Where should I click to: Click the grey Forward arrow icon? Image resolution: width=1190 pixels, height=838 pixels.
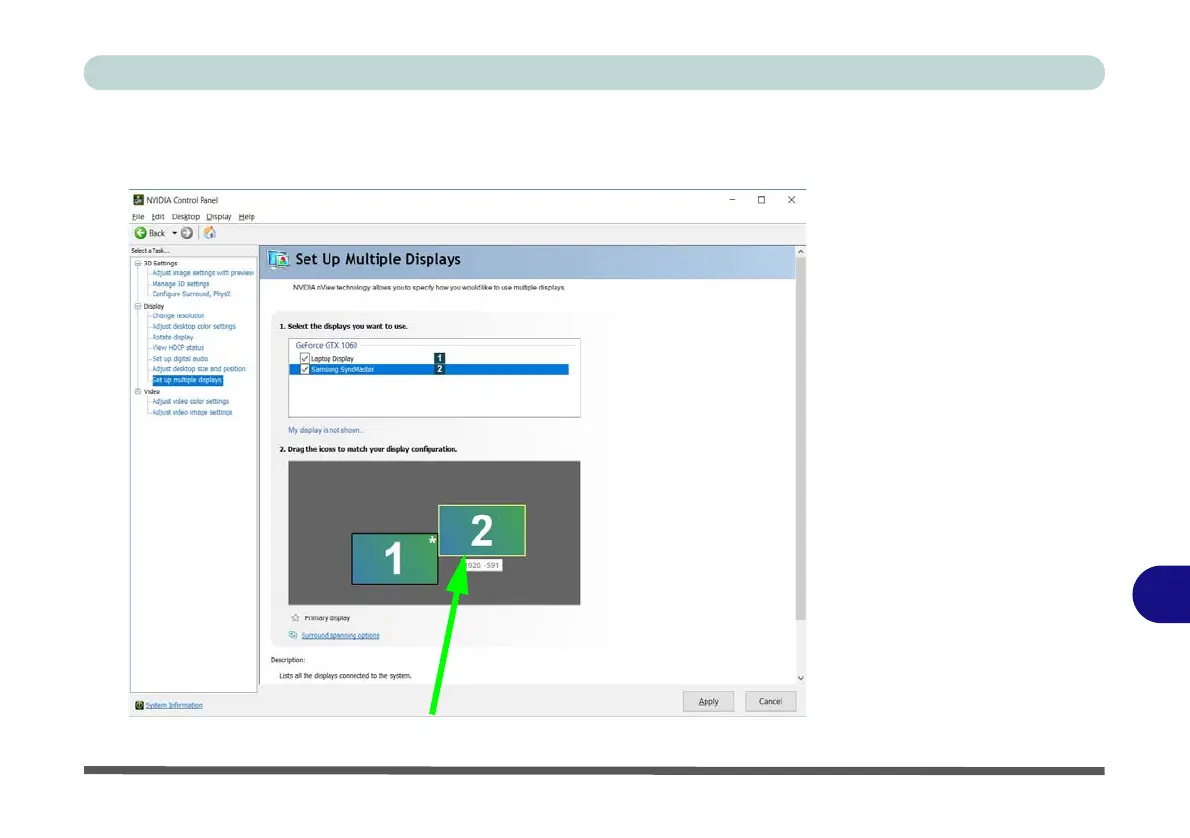pos(187,233)
